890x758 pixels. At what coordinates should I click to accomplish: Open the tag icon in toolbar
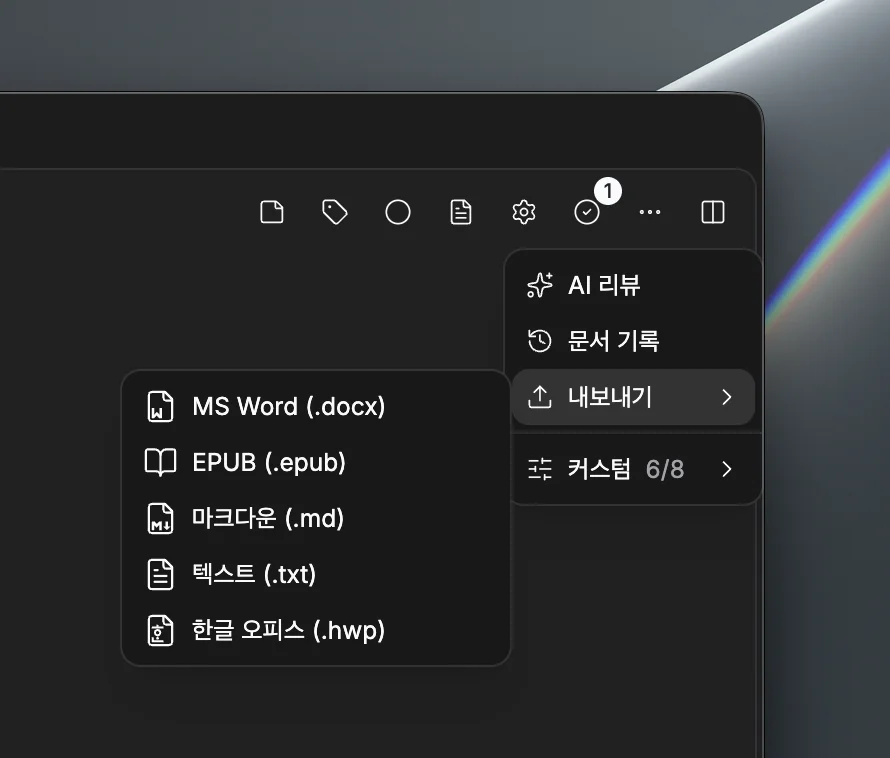point(335,212)
